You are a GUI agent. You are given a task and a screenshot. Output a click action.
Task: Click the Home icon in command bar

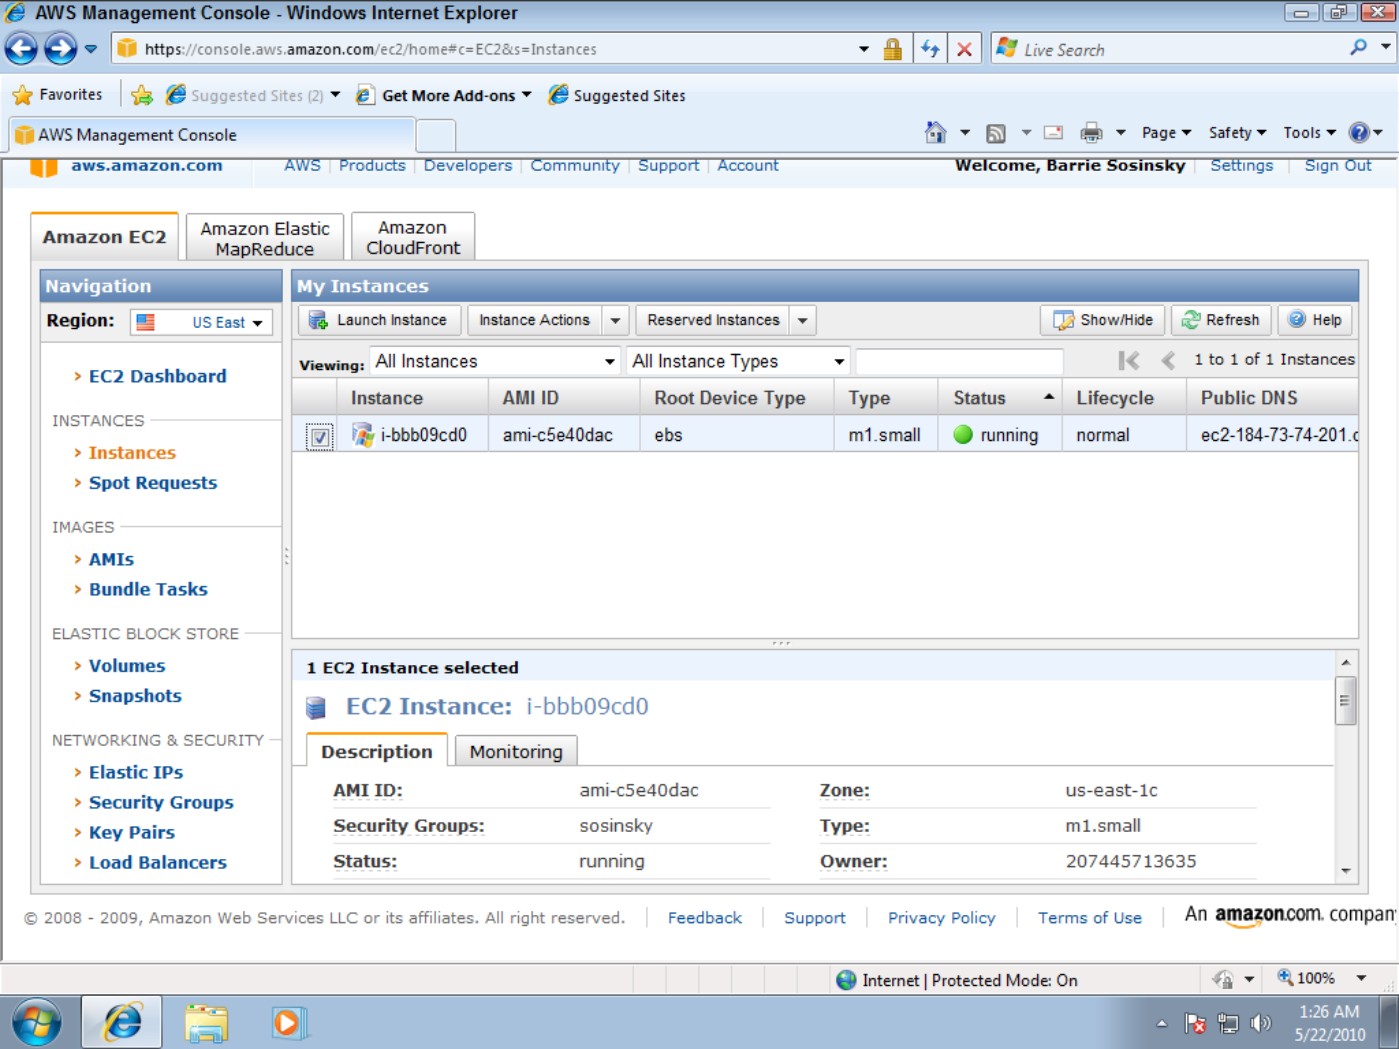pyautogui.click(x=936, y=132)
